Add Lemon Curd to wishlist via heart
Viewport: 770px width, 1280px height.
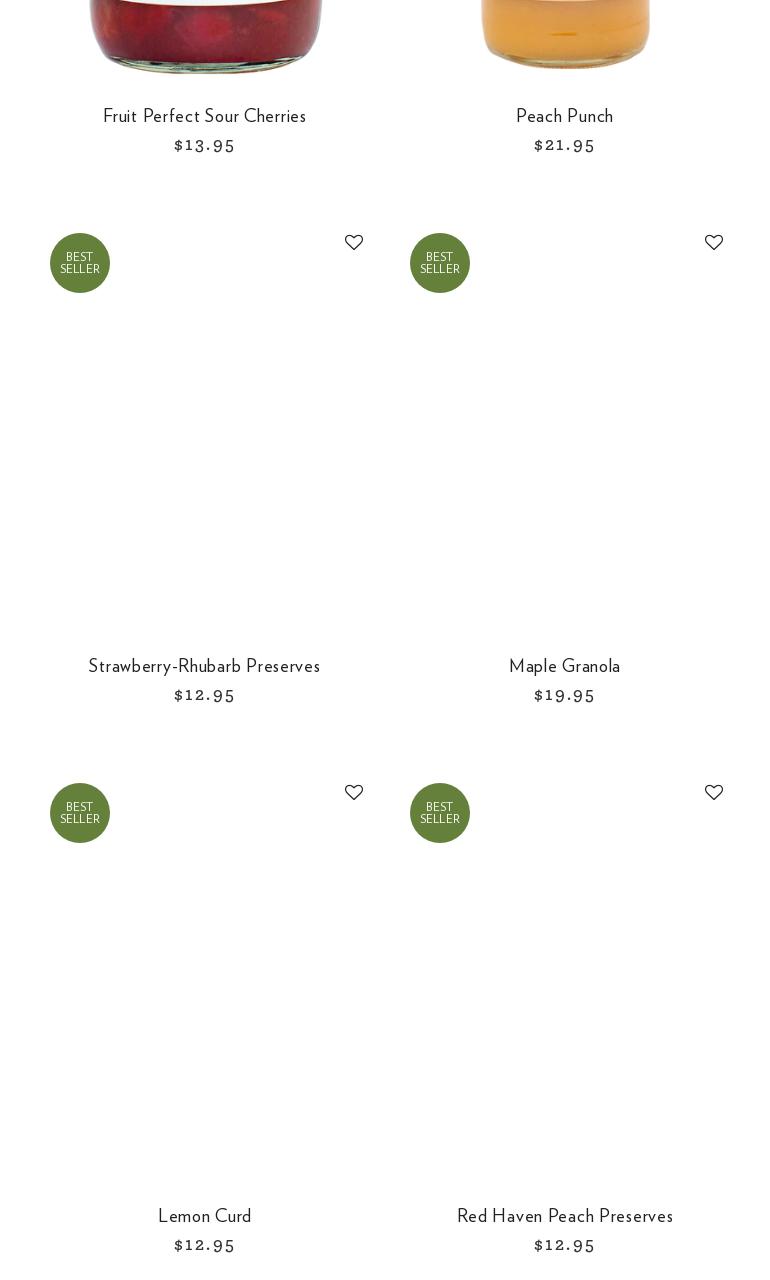point(354,793)
